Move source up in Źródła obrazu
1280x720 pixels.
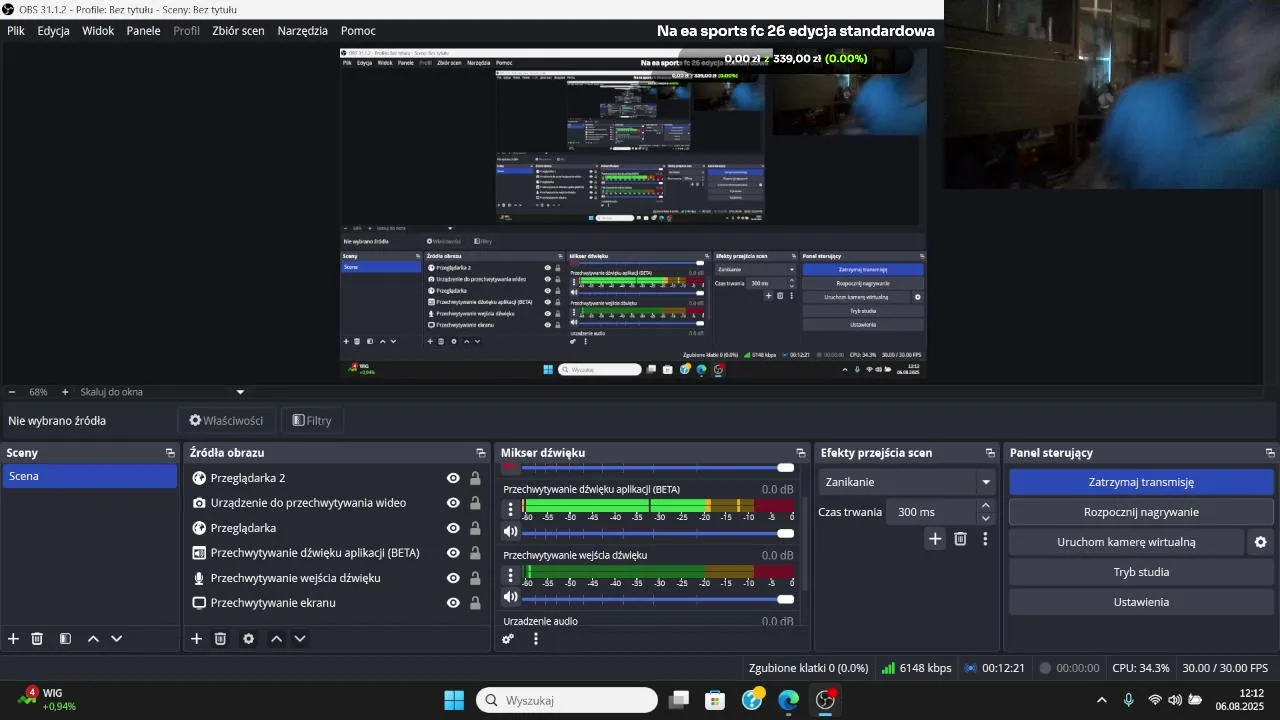[x=276, y=639]
